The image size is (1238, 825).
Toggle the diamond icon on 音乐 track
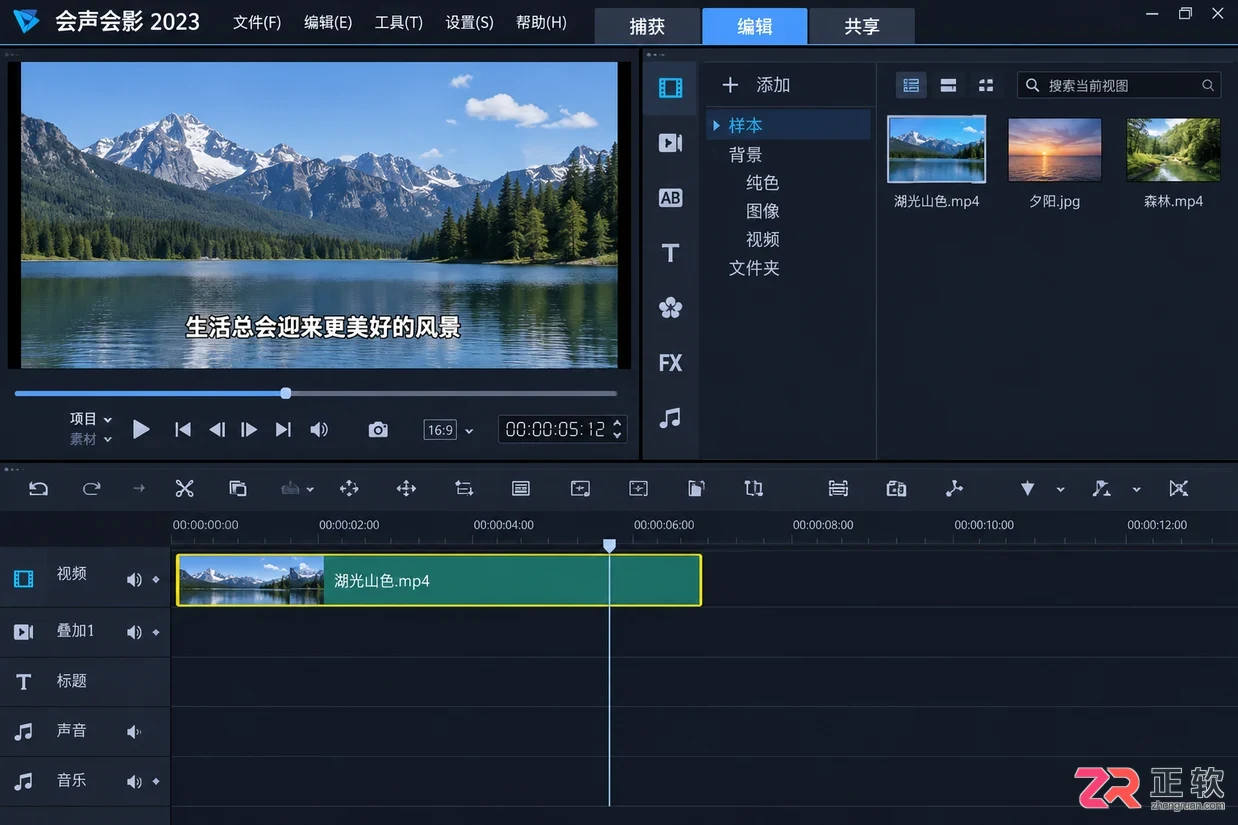tap(156, 782)
